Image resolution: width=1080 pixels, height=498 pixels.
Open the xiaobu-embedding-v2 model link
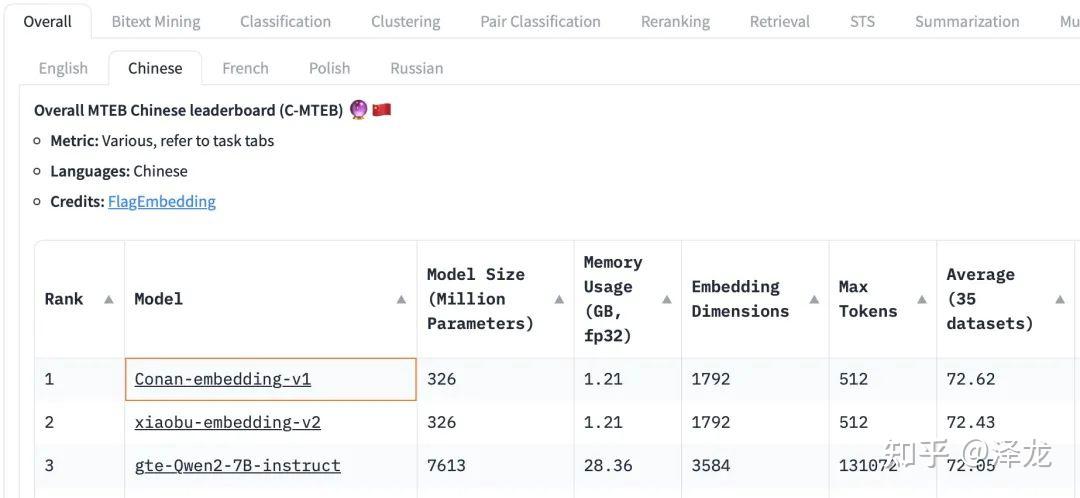pos(228,422)
